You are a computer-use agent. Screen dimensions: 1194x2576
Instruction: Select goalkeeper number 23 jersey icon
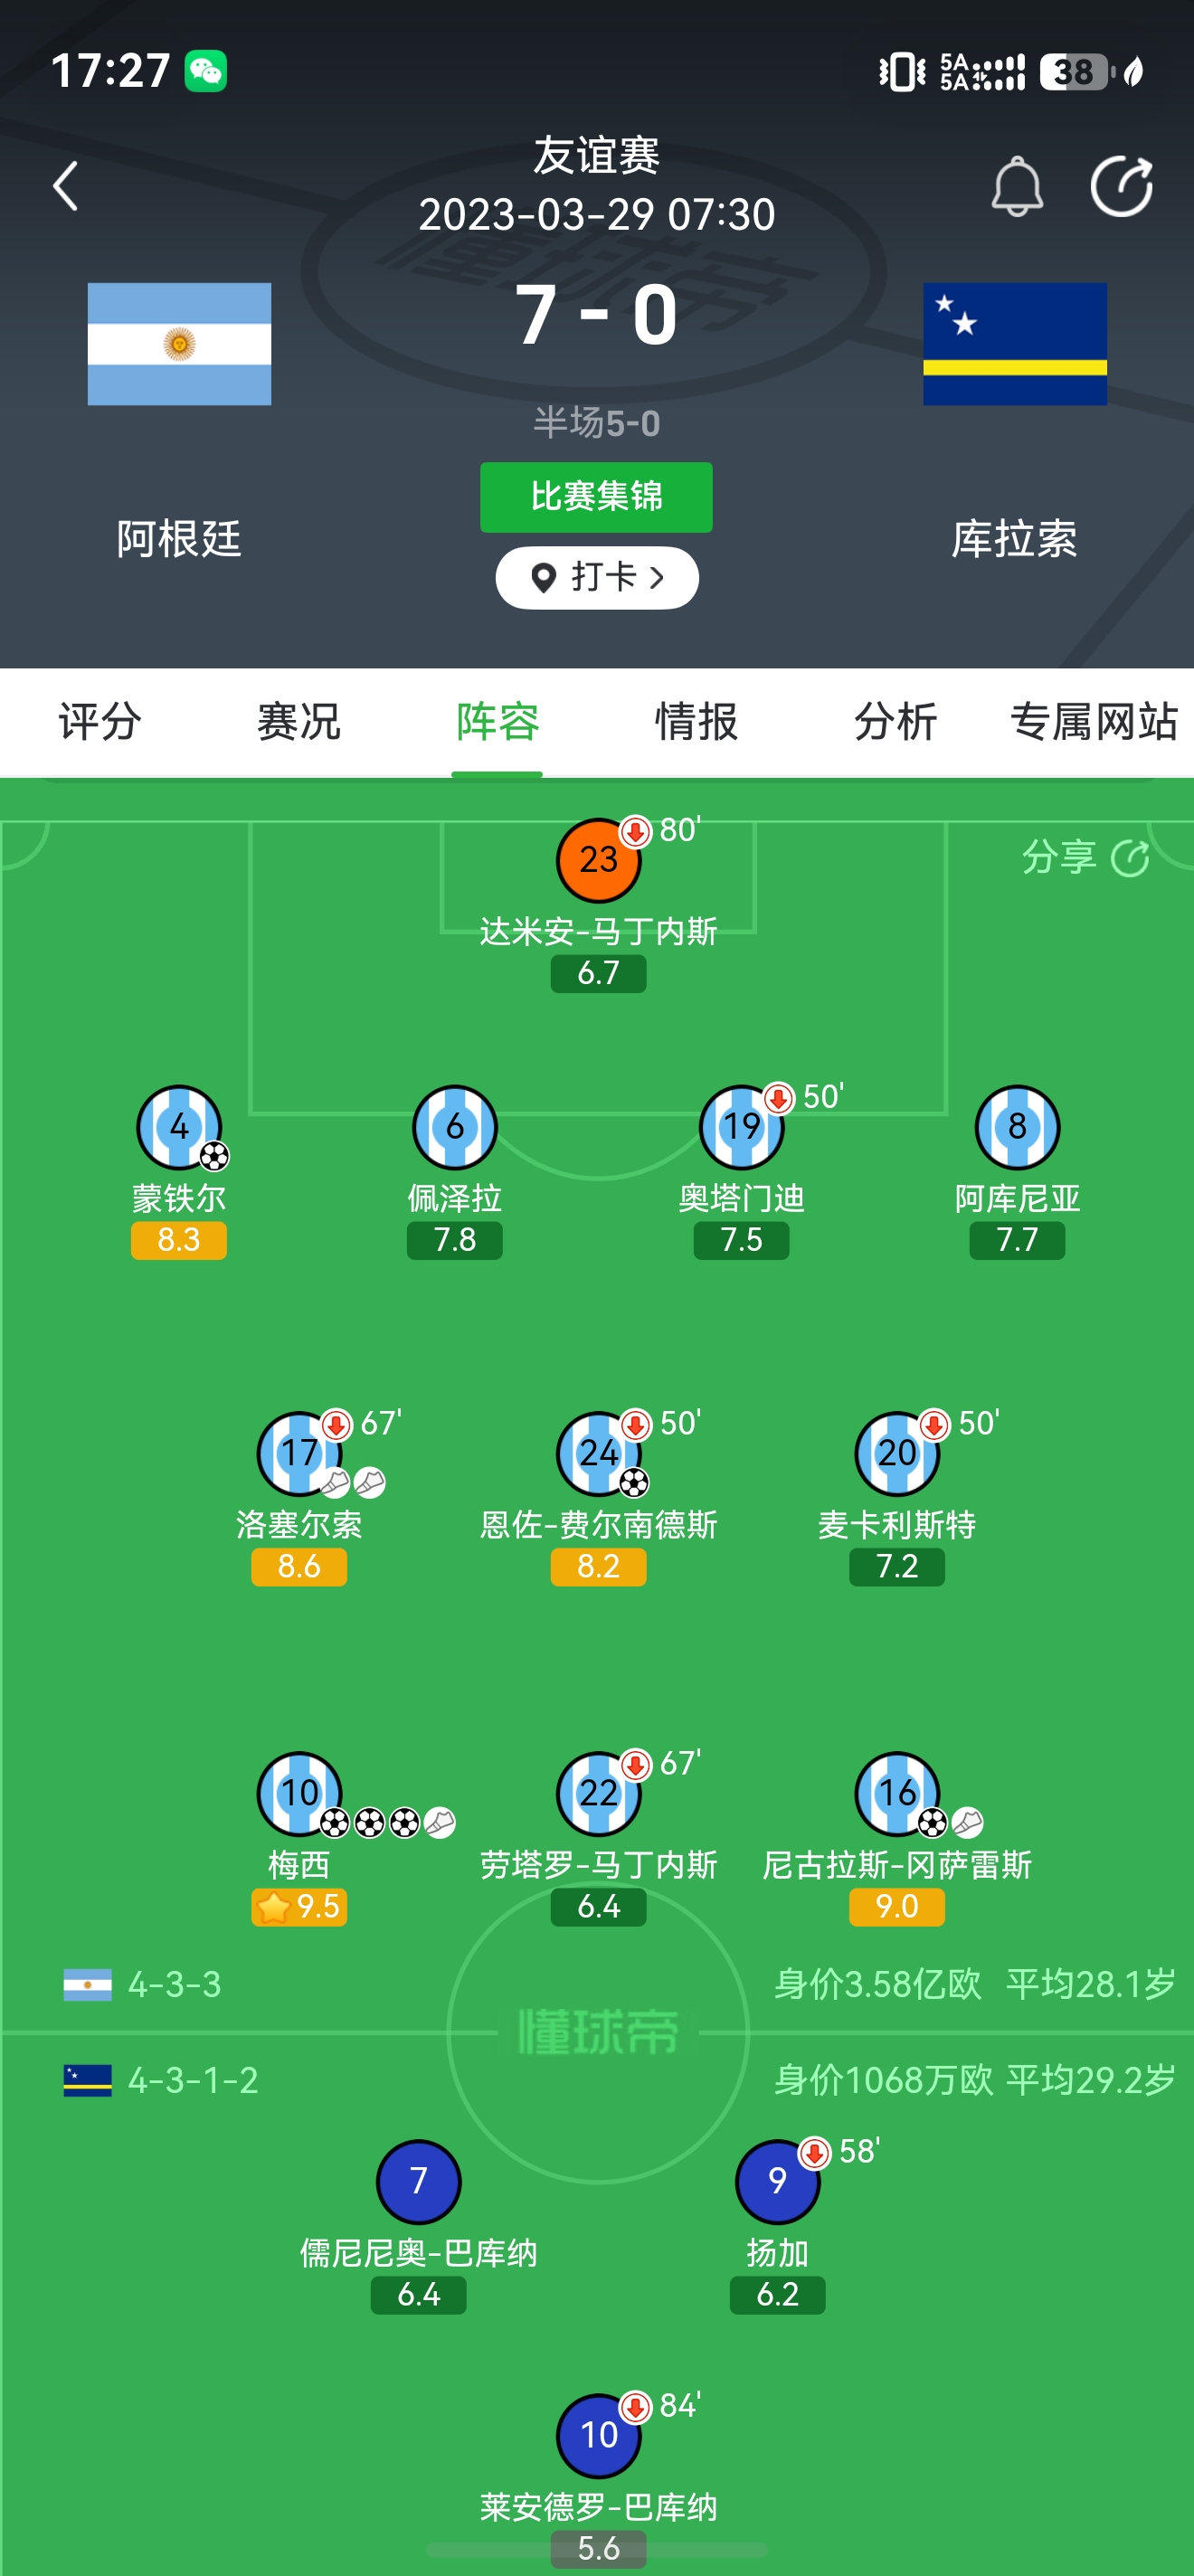(598, 860)
